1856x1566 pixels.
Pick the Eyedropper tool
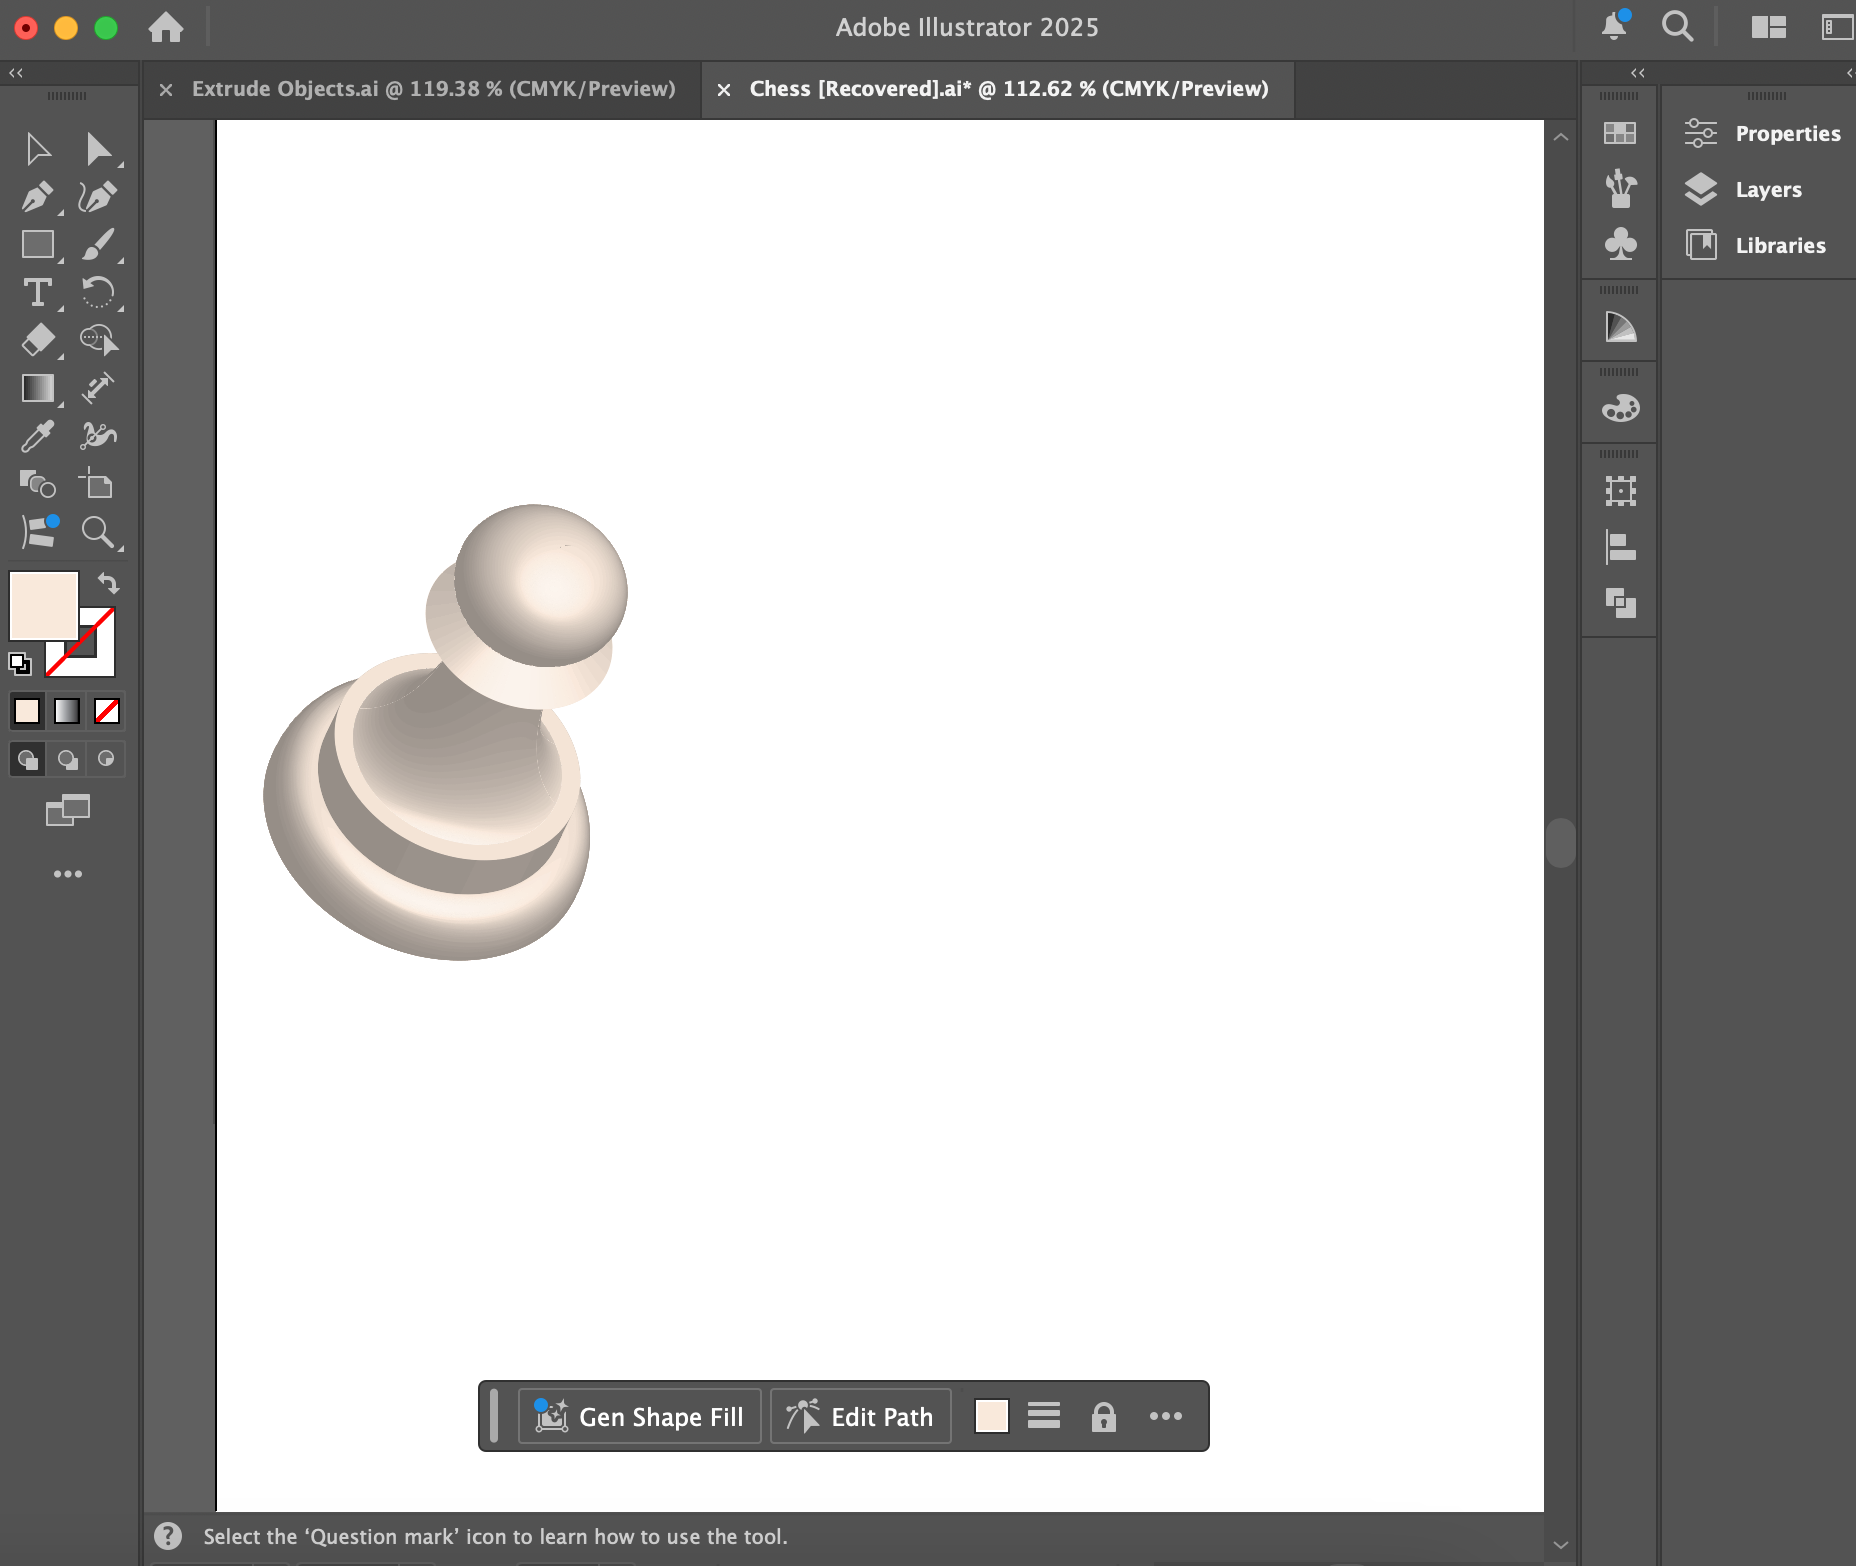[x=38, y=437]
